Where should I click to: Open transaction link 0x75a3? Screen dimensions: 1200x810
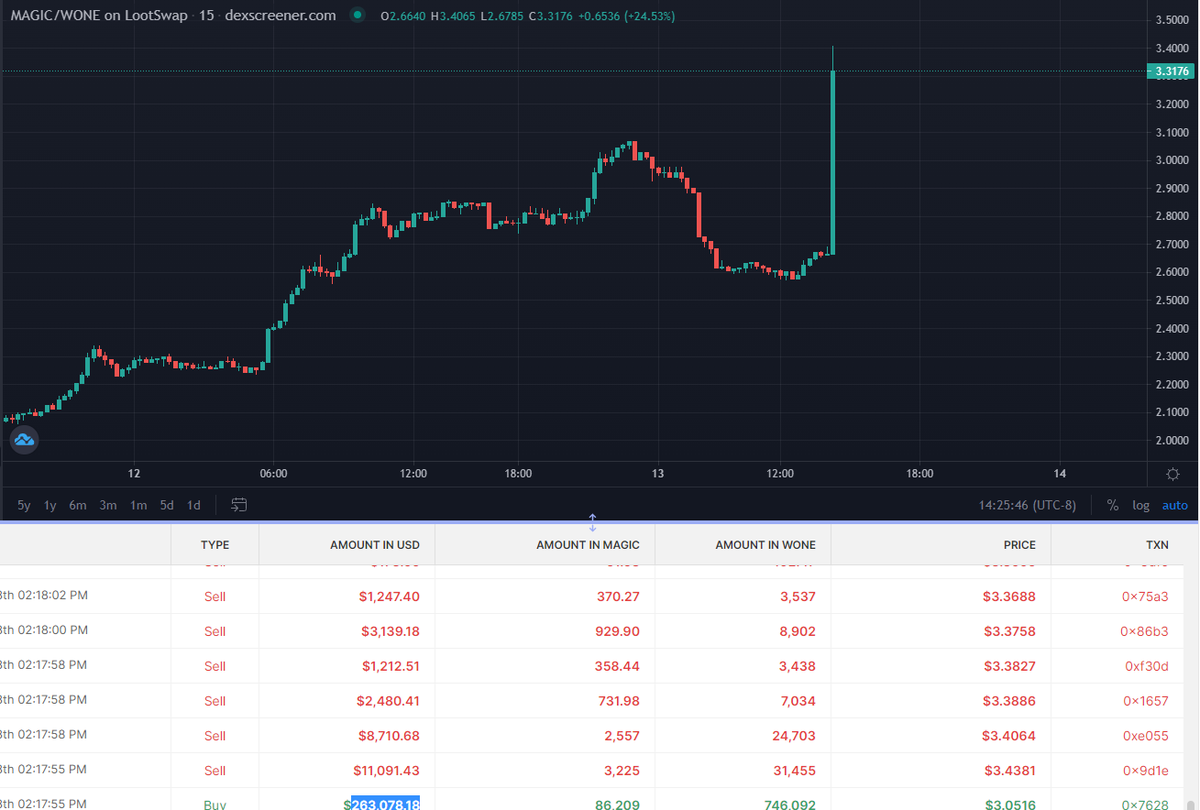click(1144, 596)
